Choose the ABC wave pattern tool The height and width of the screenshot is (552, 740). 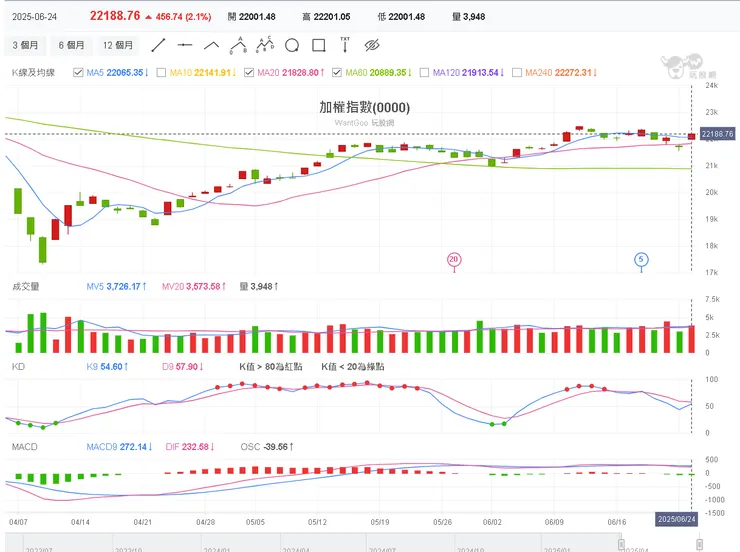pos(238,44)
